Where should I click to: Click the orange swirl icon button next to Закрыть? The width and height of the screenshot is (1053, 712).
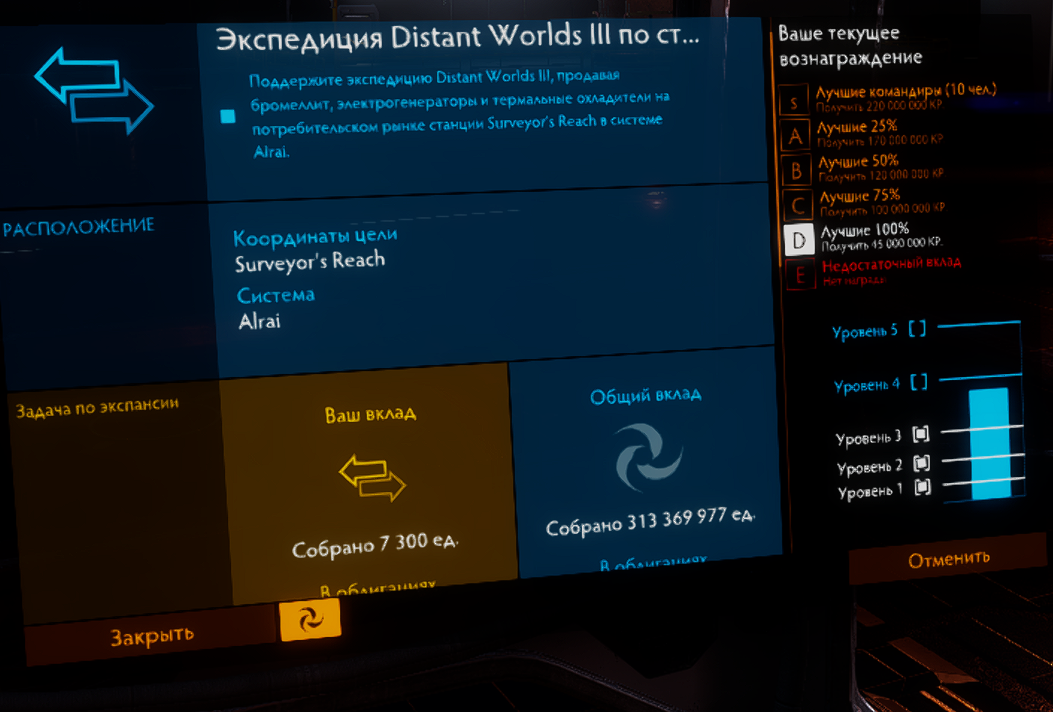coord(310,619)
